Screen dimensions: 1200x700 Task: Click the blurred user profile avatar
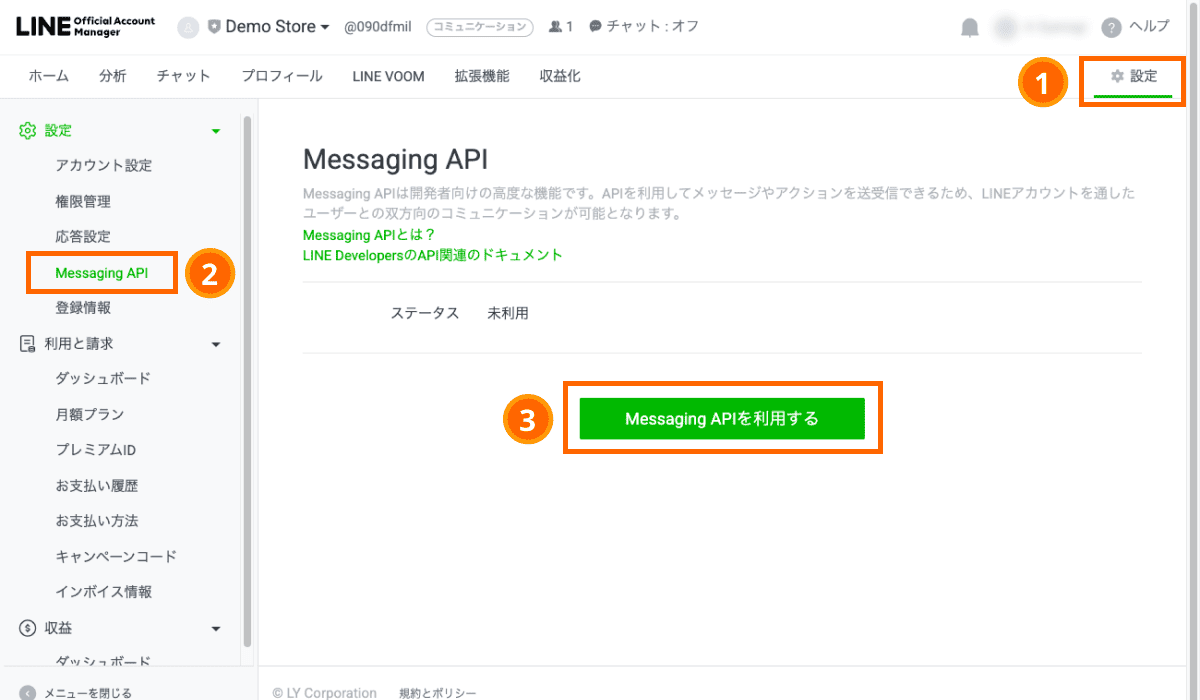(x=1006, y=28)
